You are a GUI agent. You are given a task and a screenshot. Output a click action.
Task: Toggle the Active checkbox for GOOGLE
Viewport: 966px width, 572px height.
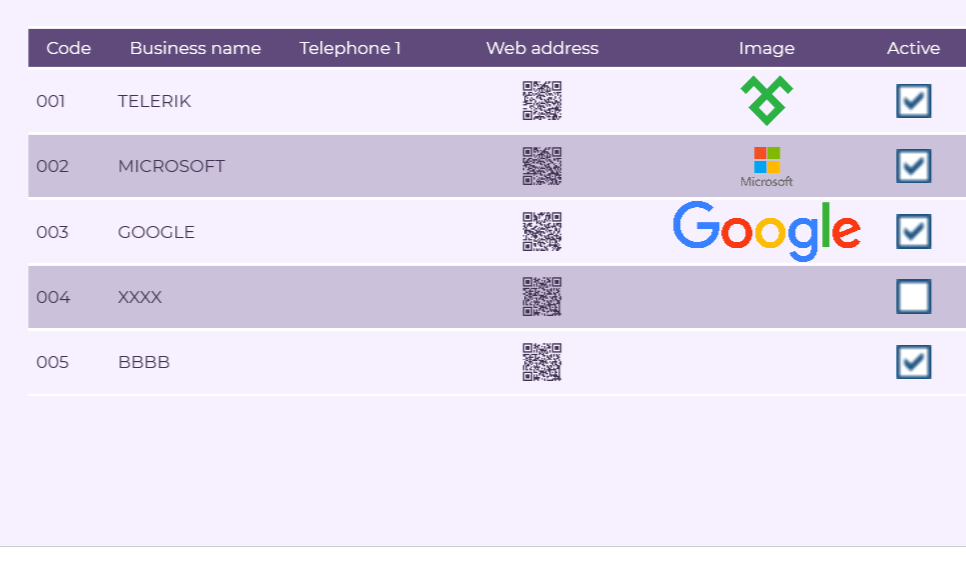[913, 232]
